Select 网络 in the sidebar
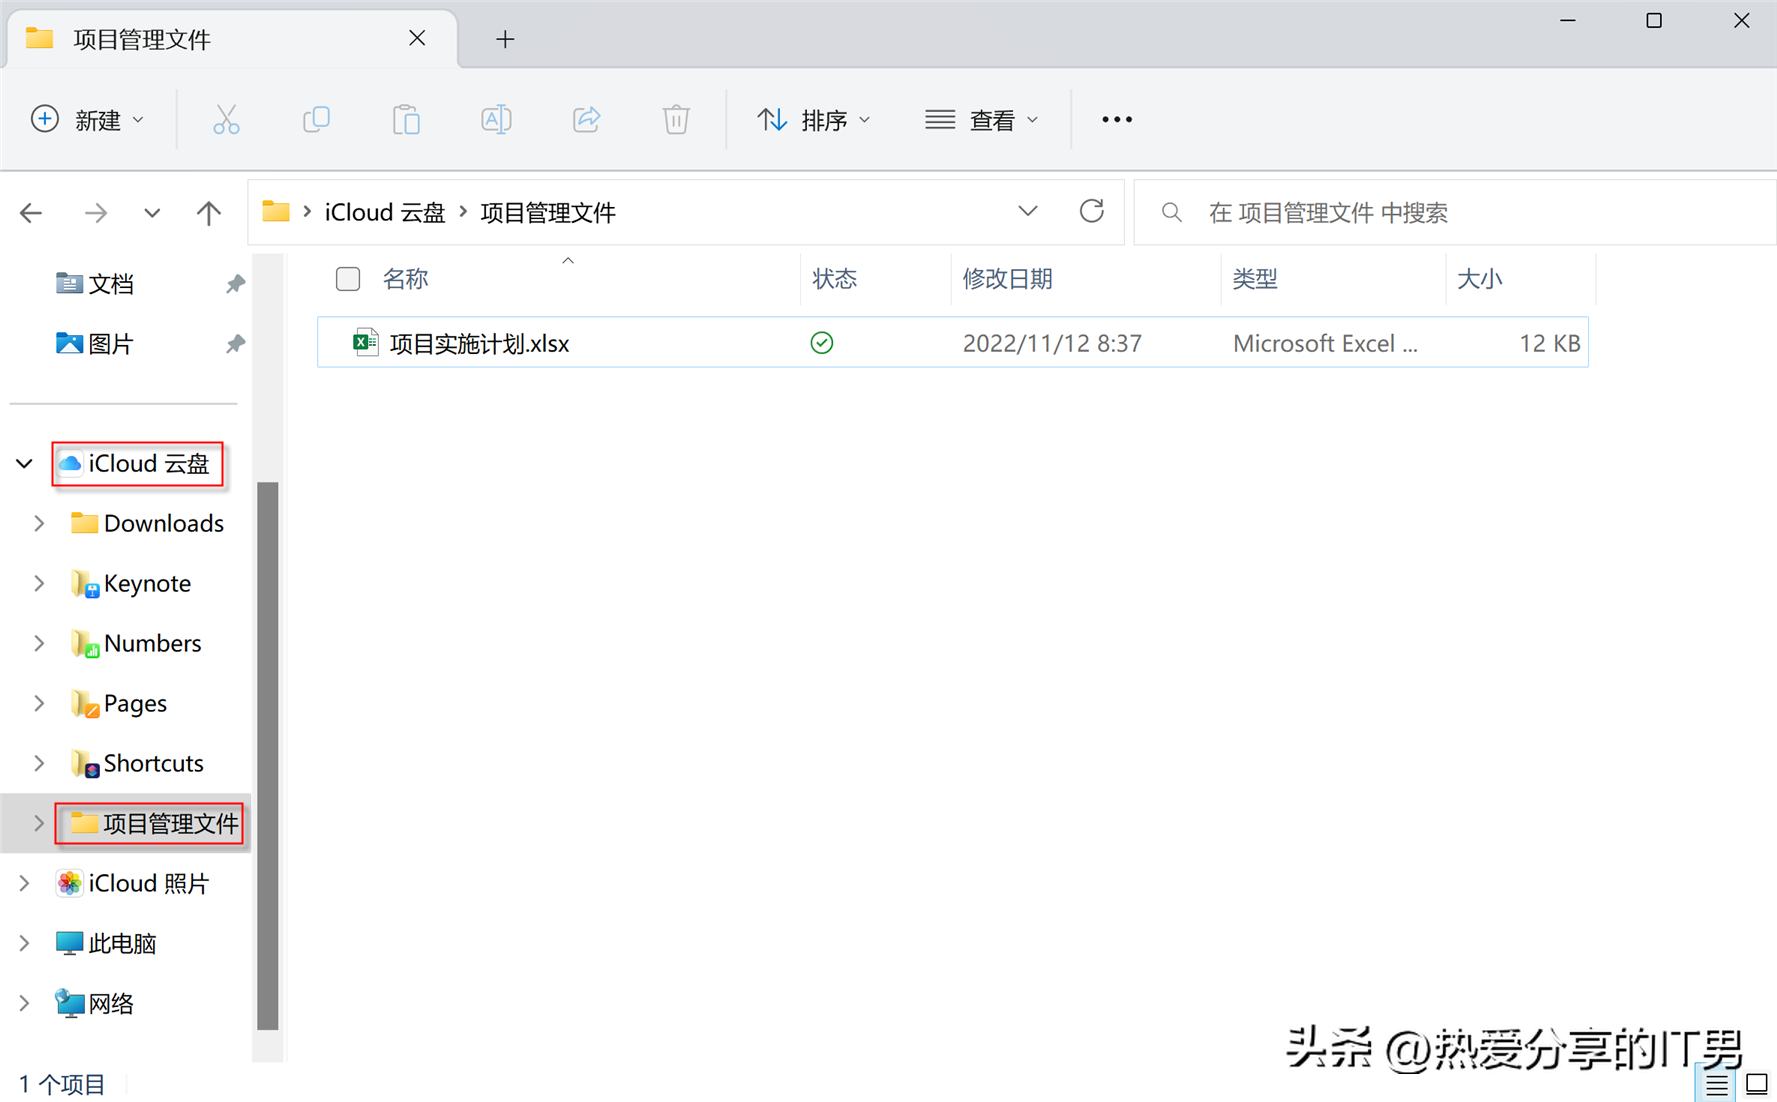 95,1003
